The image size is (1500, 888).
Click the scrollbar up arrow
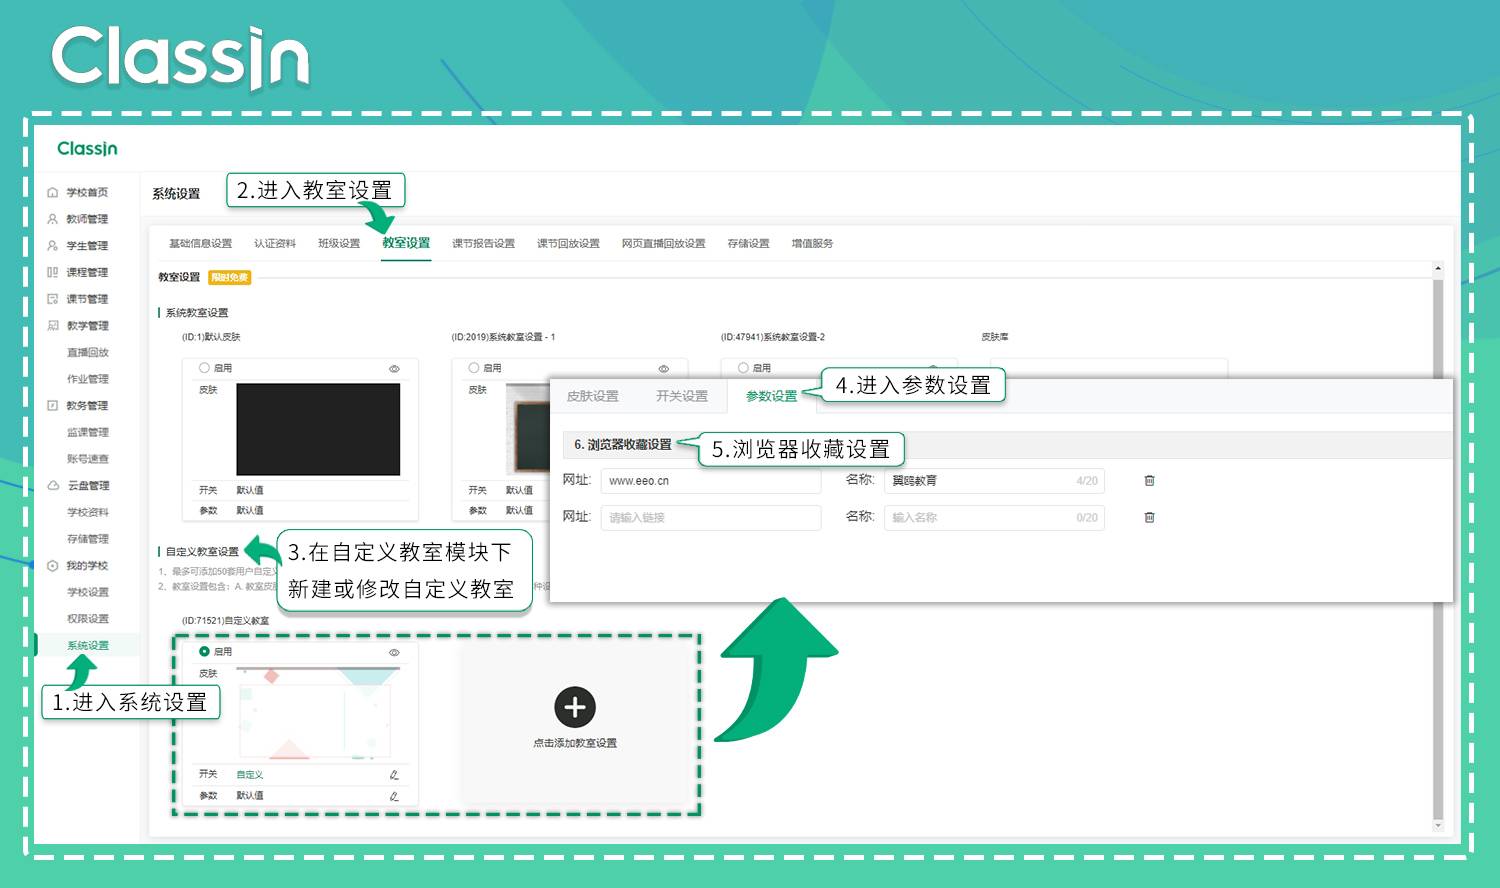tap(1438, 268)
